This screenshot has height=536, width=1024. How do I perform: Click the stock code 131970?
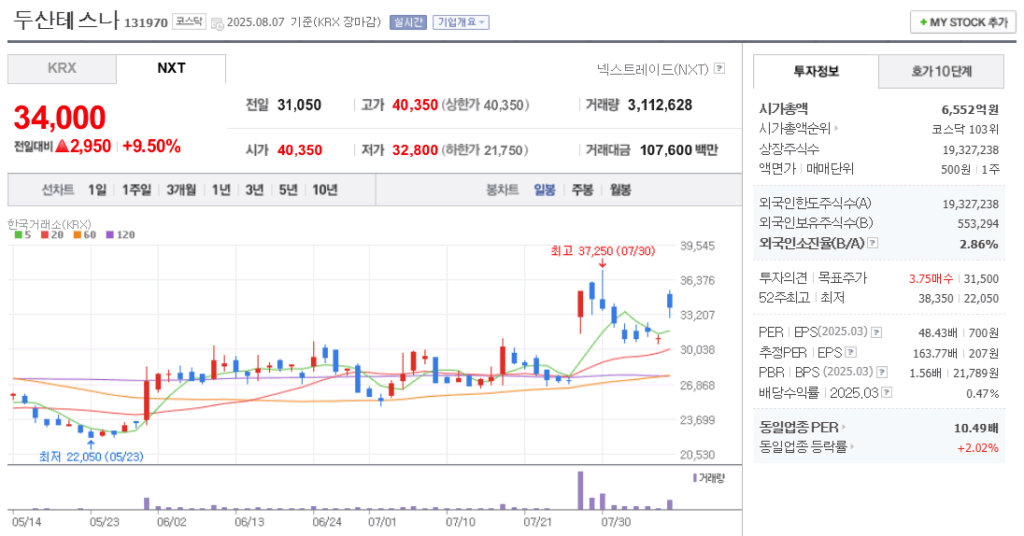[x=146, y=23]
